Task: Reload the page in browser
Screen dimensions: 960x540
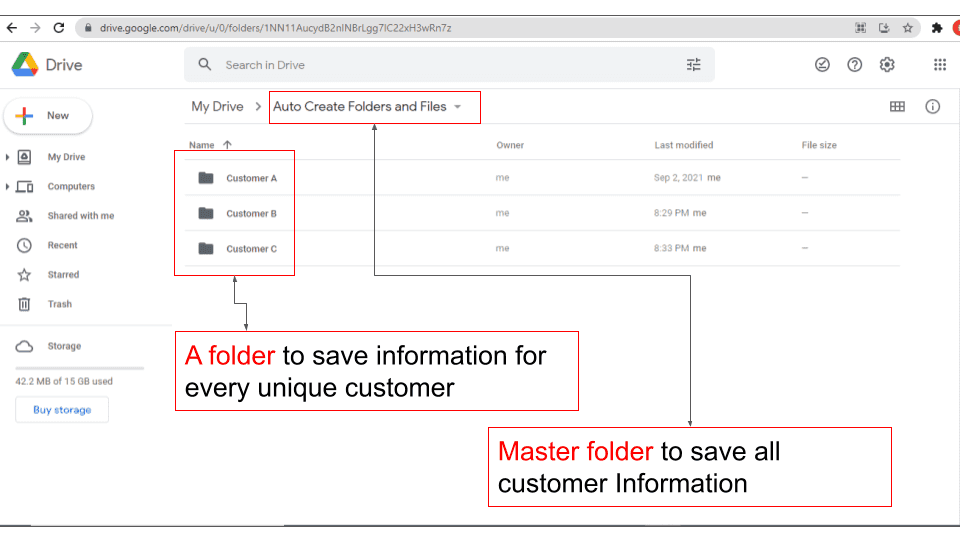Action: pos(59,28)
